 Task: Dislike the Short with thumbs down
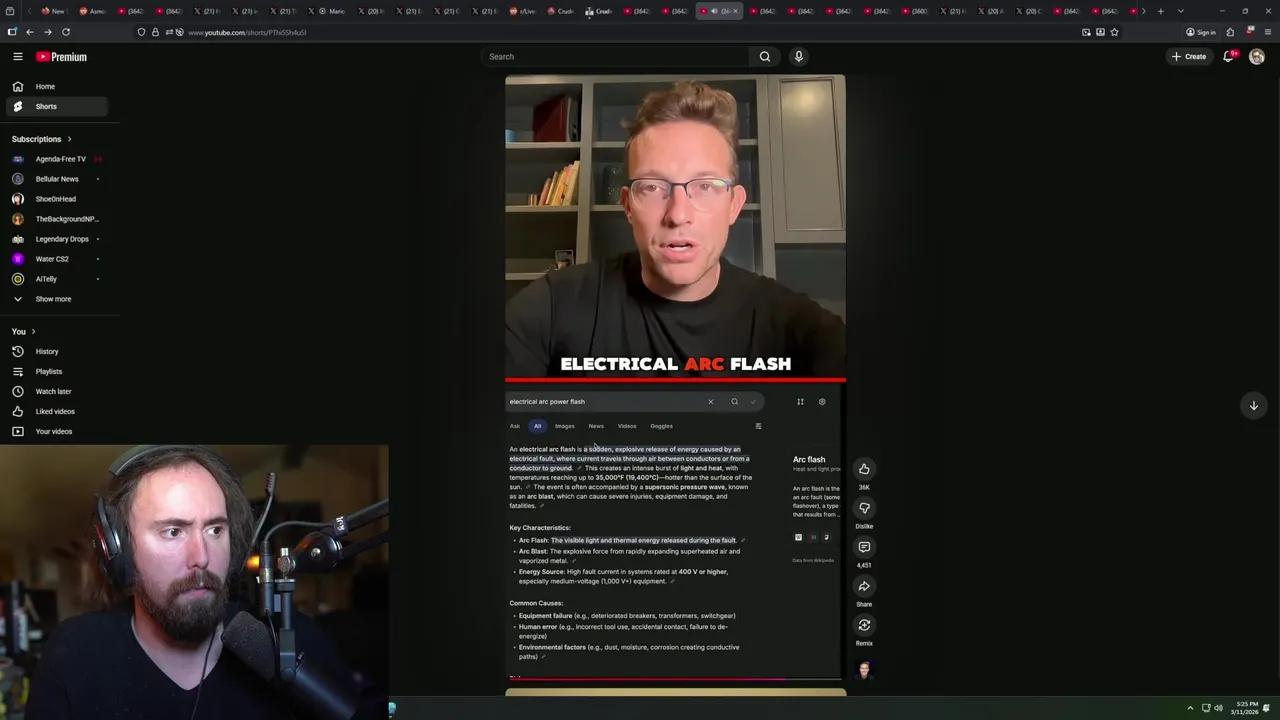tap(864, 508)
